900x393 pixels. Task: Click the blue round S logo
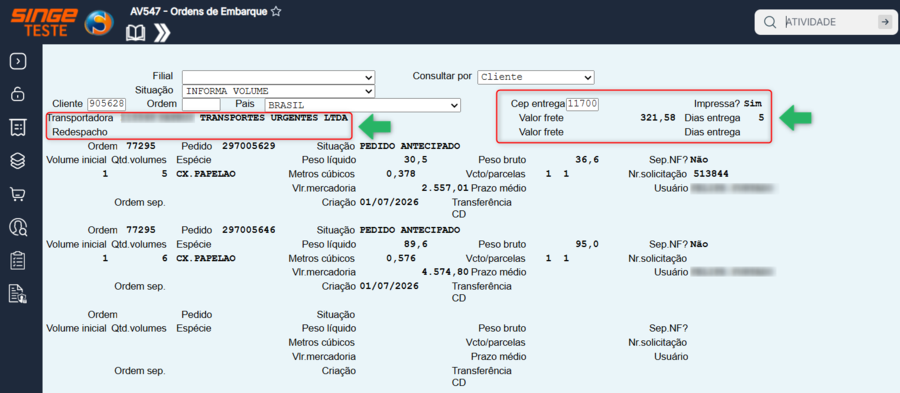click(99, 22)
